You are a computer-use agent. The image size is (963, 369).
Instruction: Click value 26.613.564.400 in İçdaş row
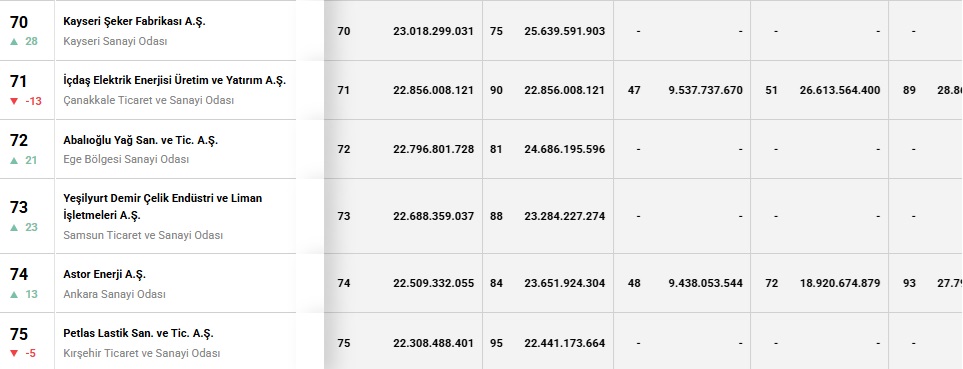click(840, 90)
